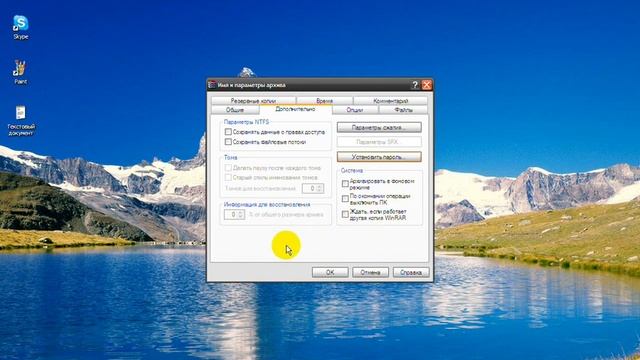Viewport: 640px width, 360px height.
Task: Confirm with the OK button
Action: [x=330, y=272]
